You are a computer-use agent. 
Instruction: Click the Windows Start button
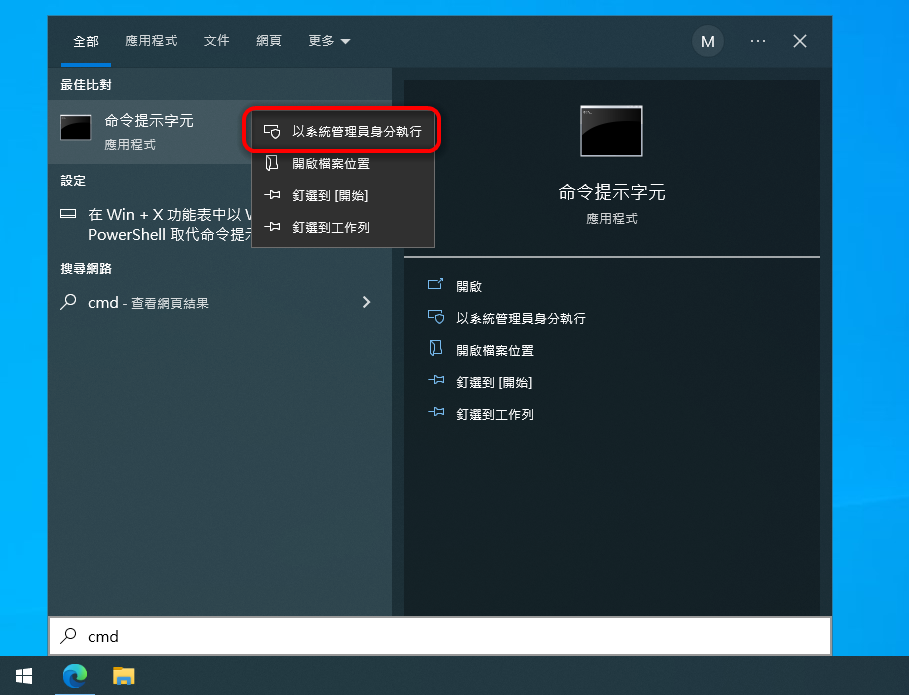click(23, 678)
